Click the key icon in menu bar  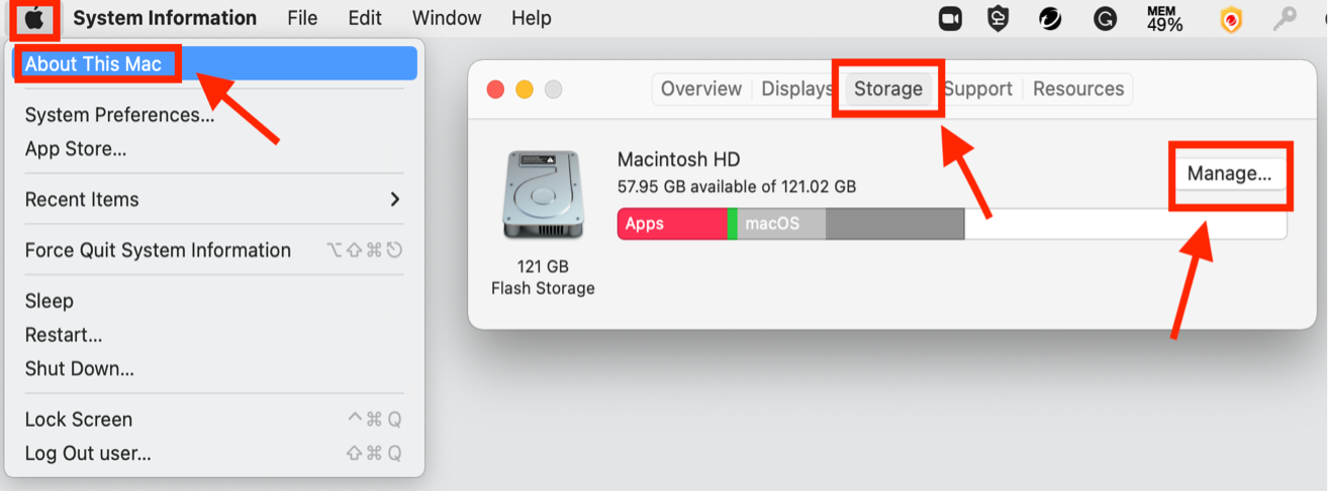click(x=1285, y=18)
